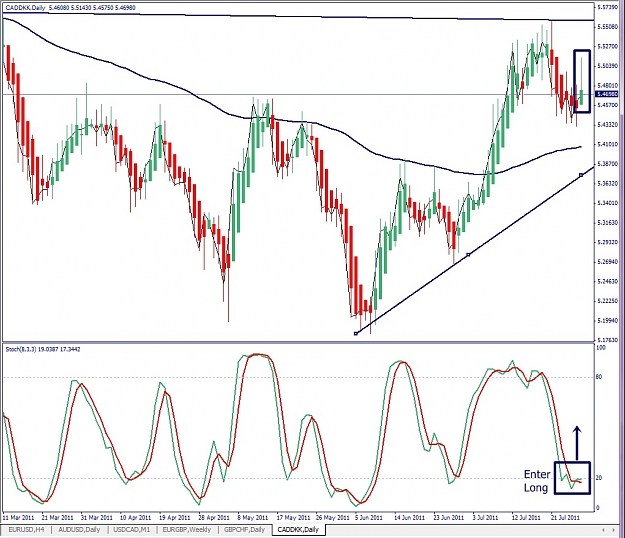Click the 5 Jun 2011 date label

[369, 518]
